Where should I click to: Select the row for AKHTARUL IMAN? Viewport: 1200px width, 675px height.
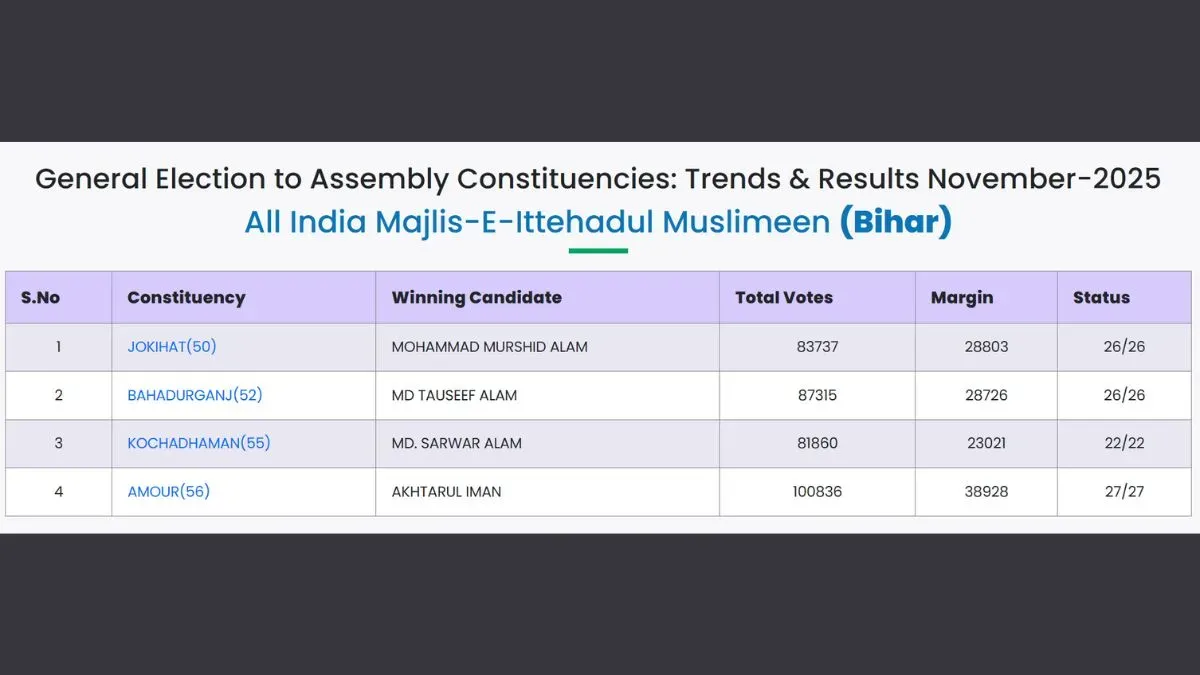446,491
